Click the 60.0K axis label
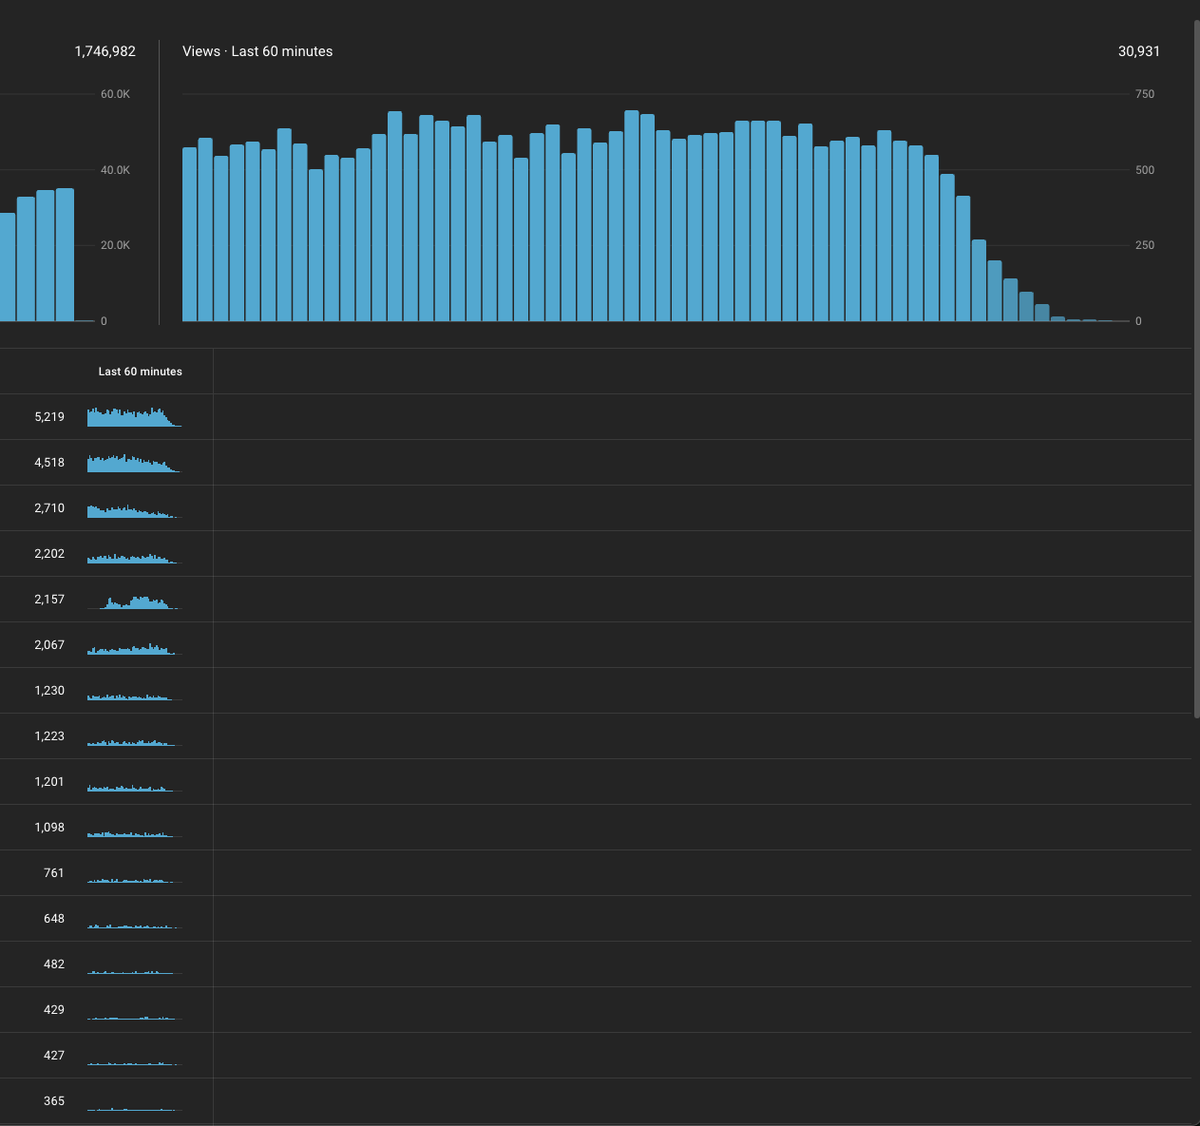This screenshot has height=1126, width=1200. [x=115, y=94]
